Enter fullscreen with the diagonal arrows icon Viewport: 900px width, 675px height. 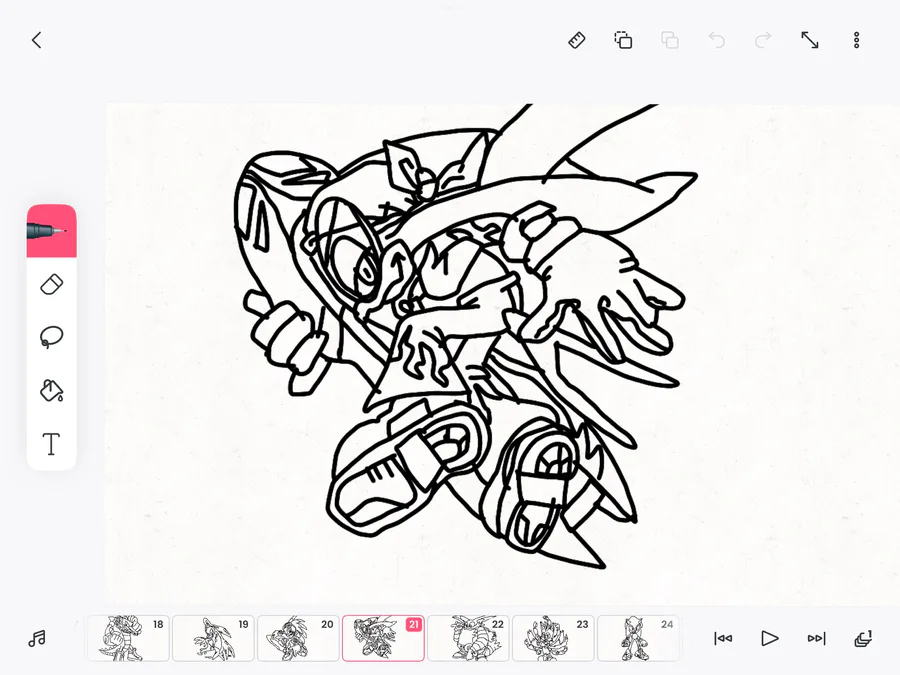[810, 40]
